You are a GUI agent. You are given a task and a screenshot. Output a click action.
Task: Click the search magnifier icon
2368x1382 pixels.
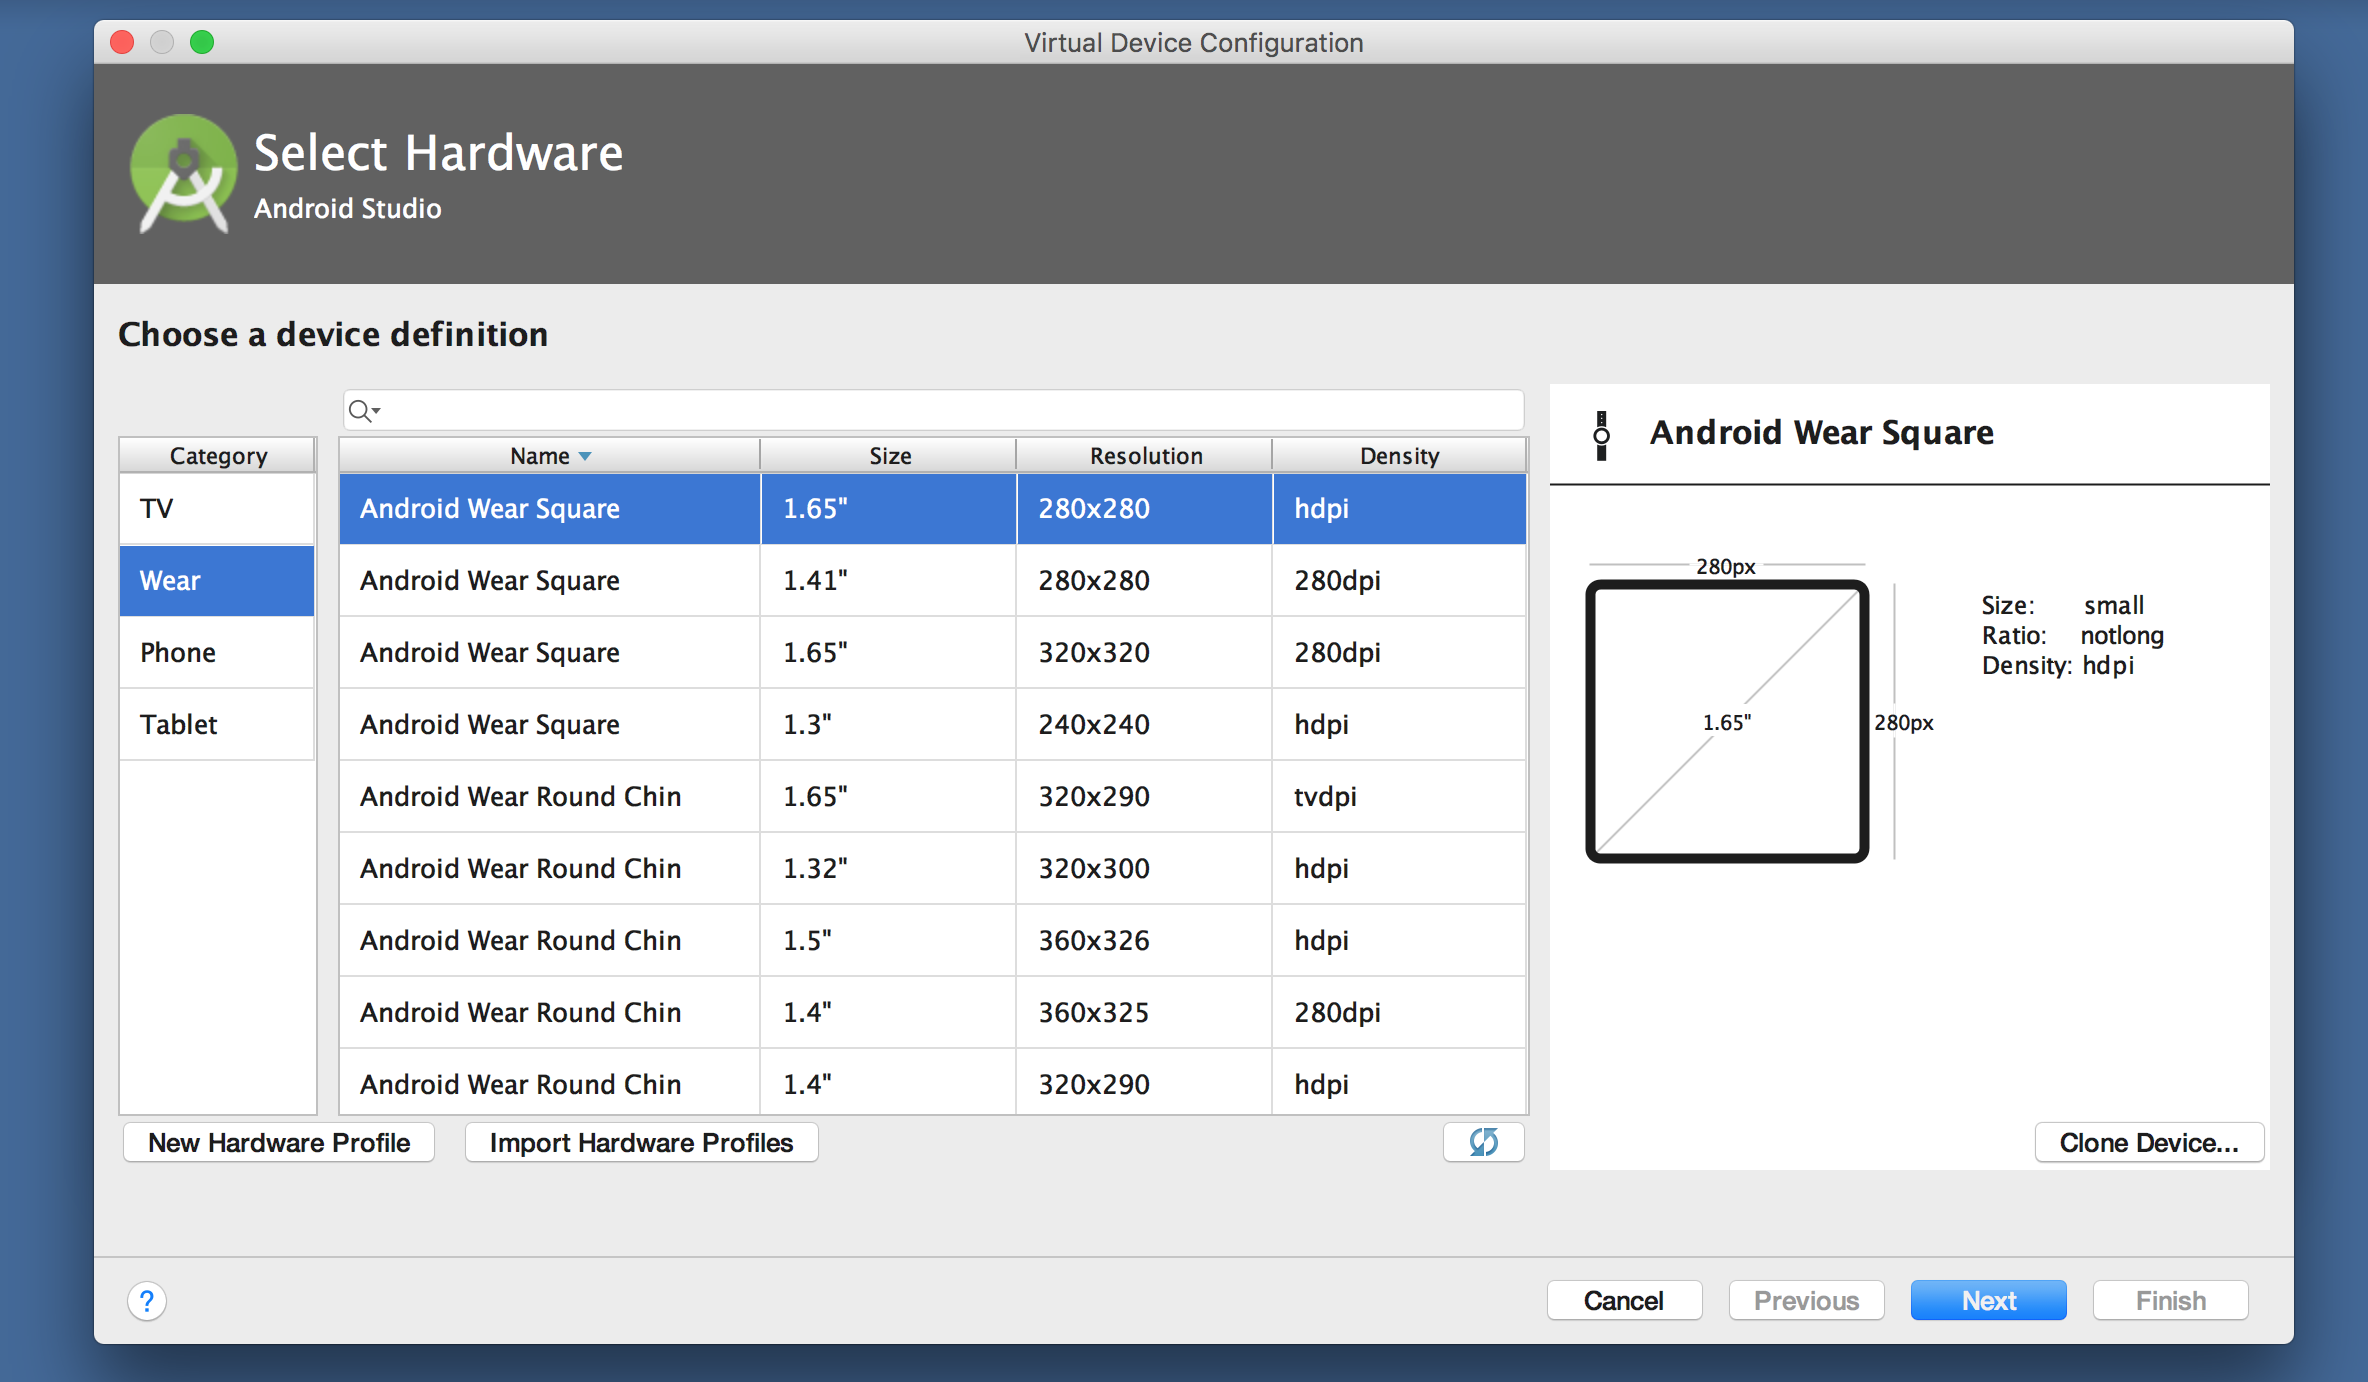click(363, 410)
